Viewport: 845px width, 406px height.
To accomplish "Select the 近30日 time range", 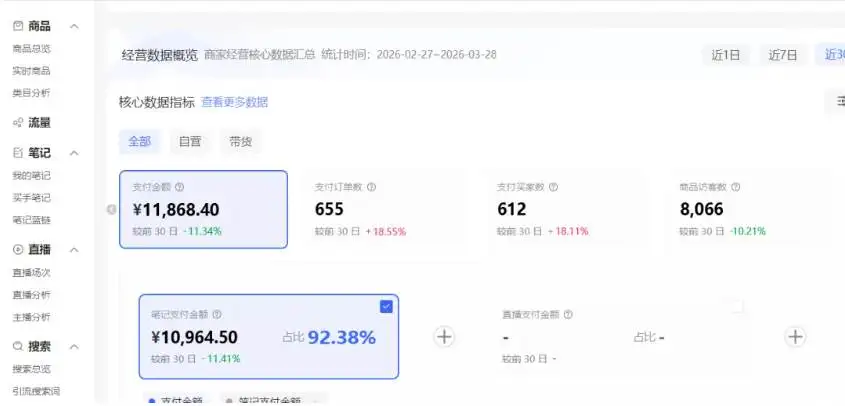I will click(830, 55).
